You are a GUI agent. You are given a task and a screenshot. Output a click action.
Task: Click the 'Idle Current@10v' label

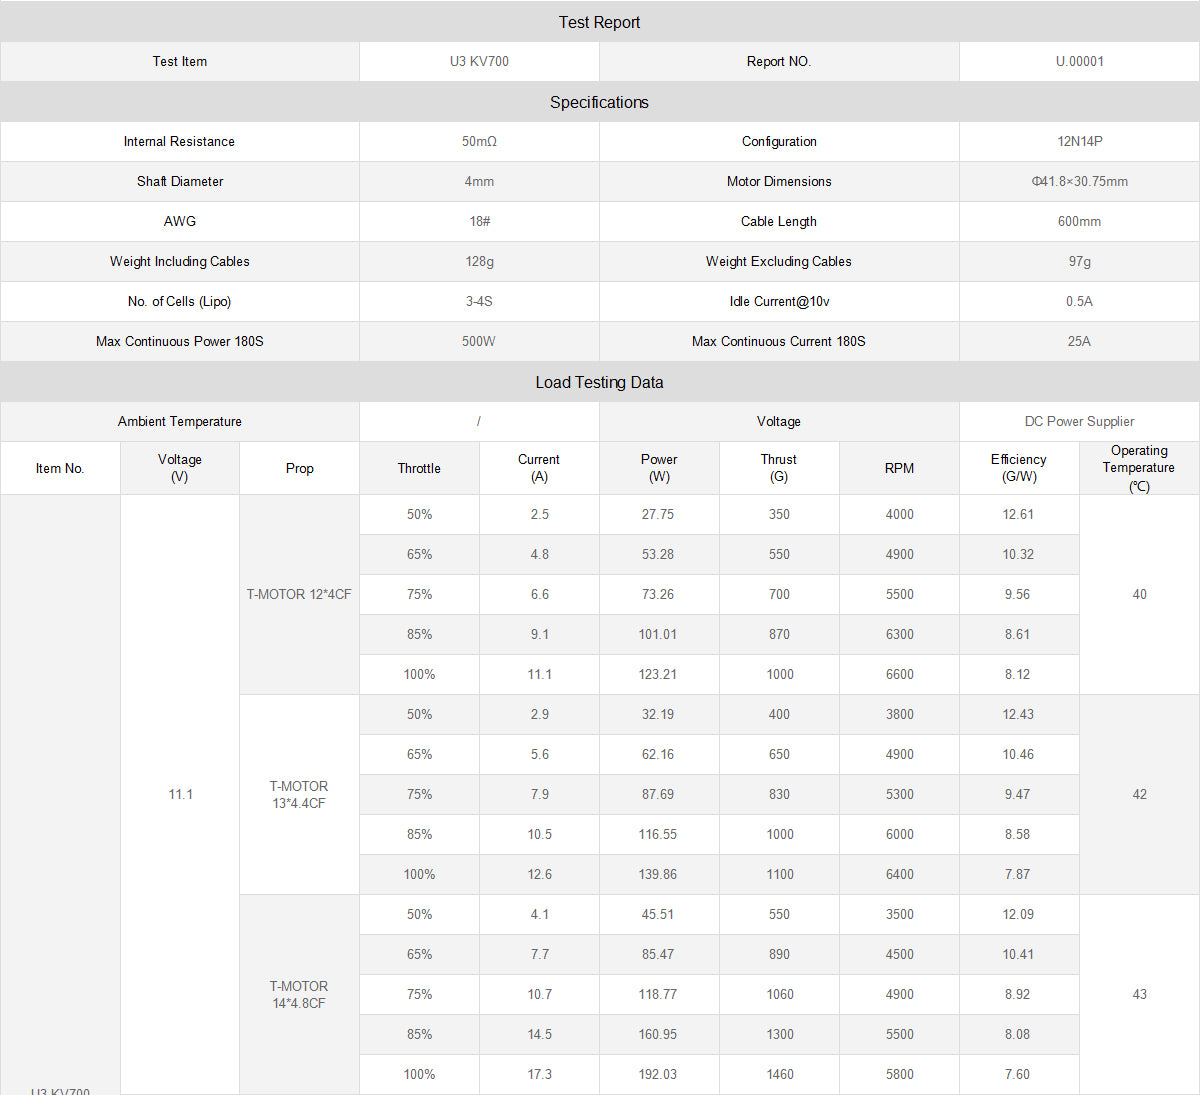tap(779, 301)
